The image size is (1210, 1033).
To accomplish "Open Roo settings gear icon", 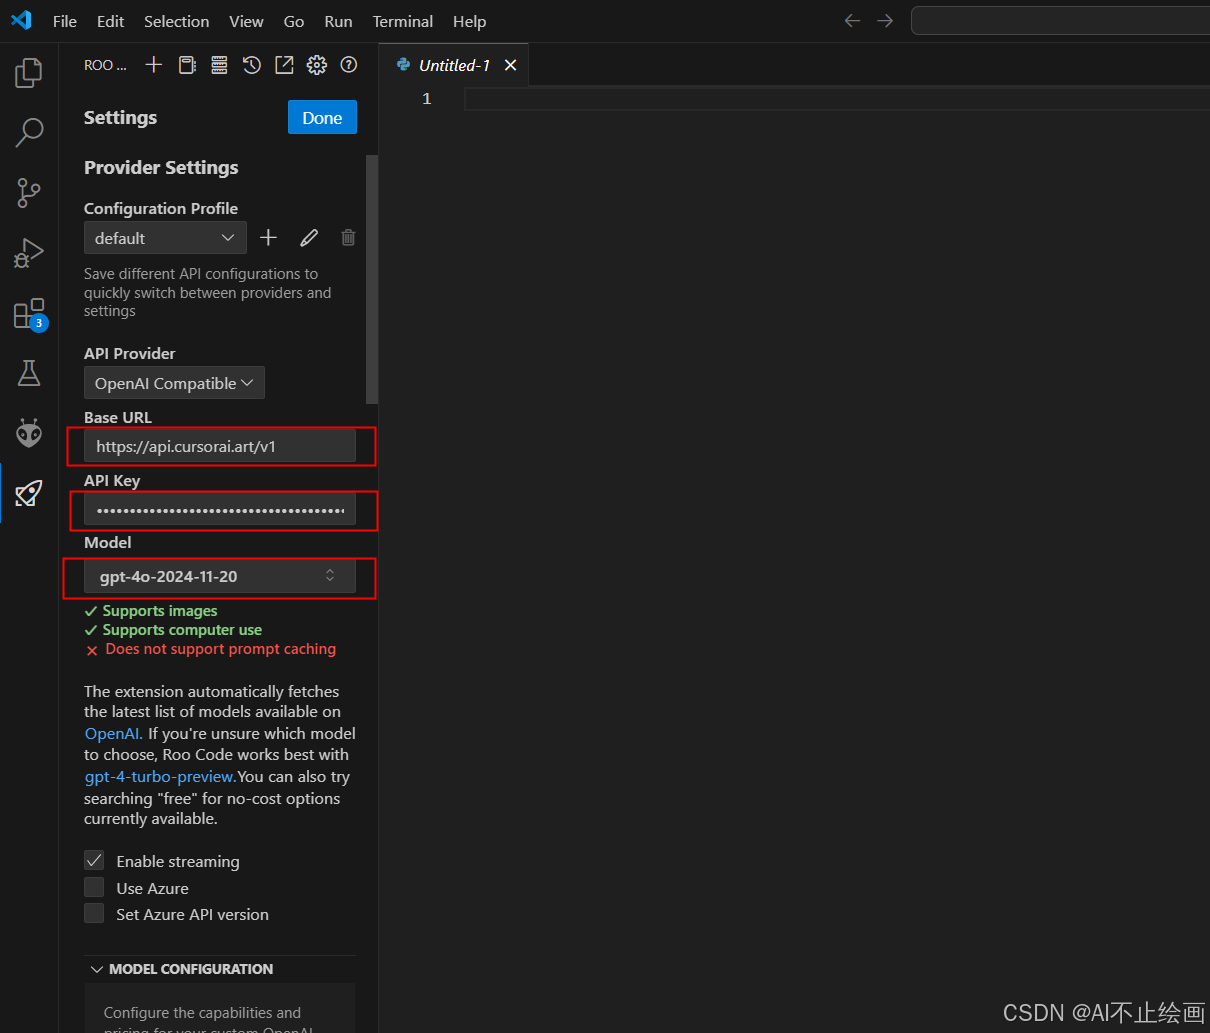I will 317,65.
